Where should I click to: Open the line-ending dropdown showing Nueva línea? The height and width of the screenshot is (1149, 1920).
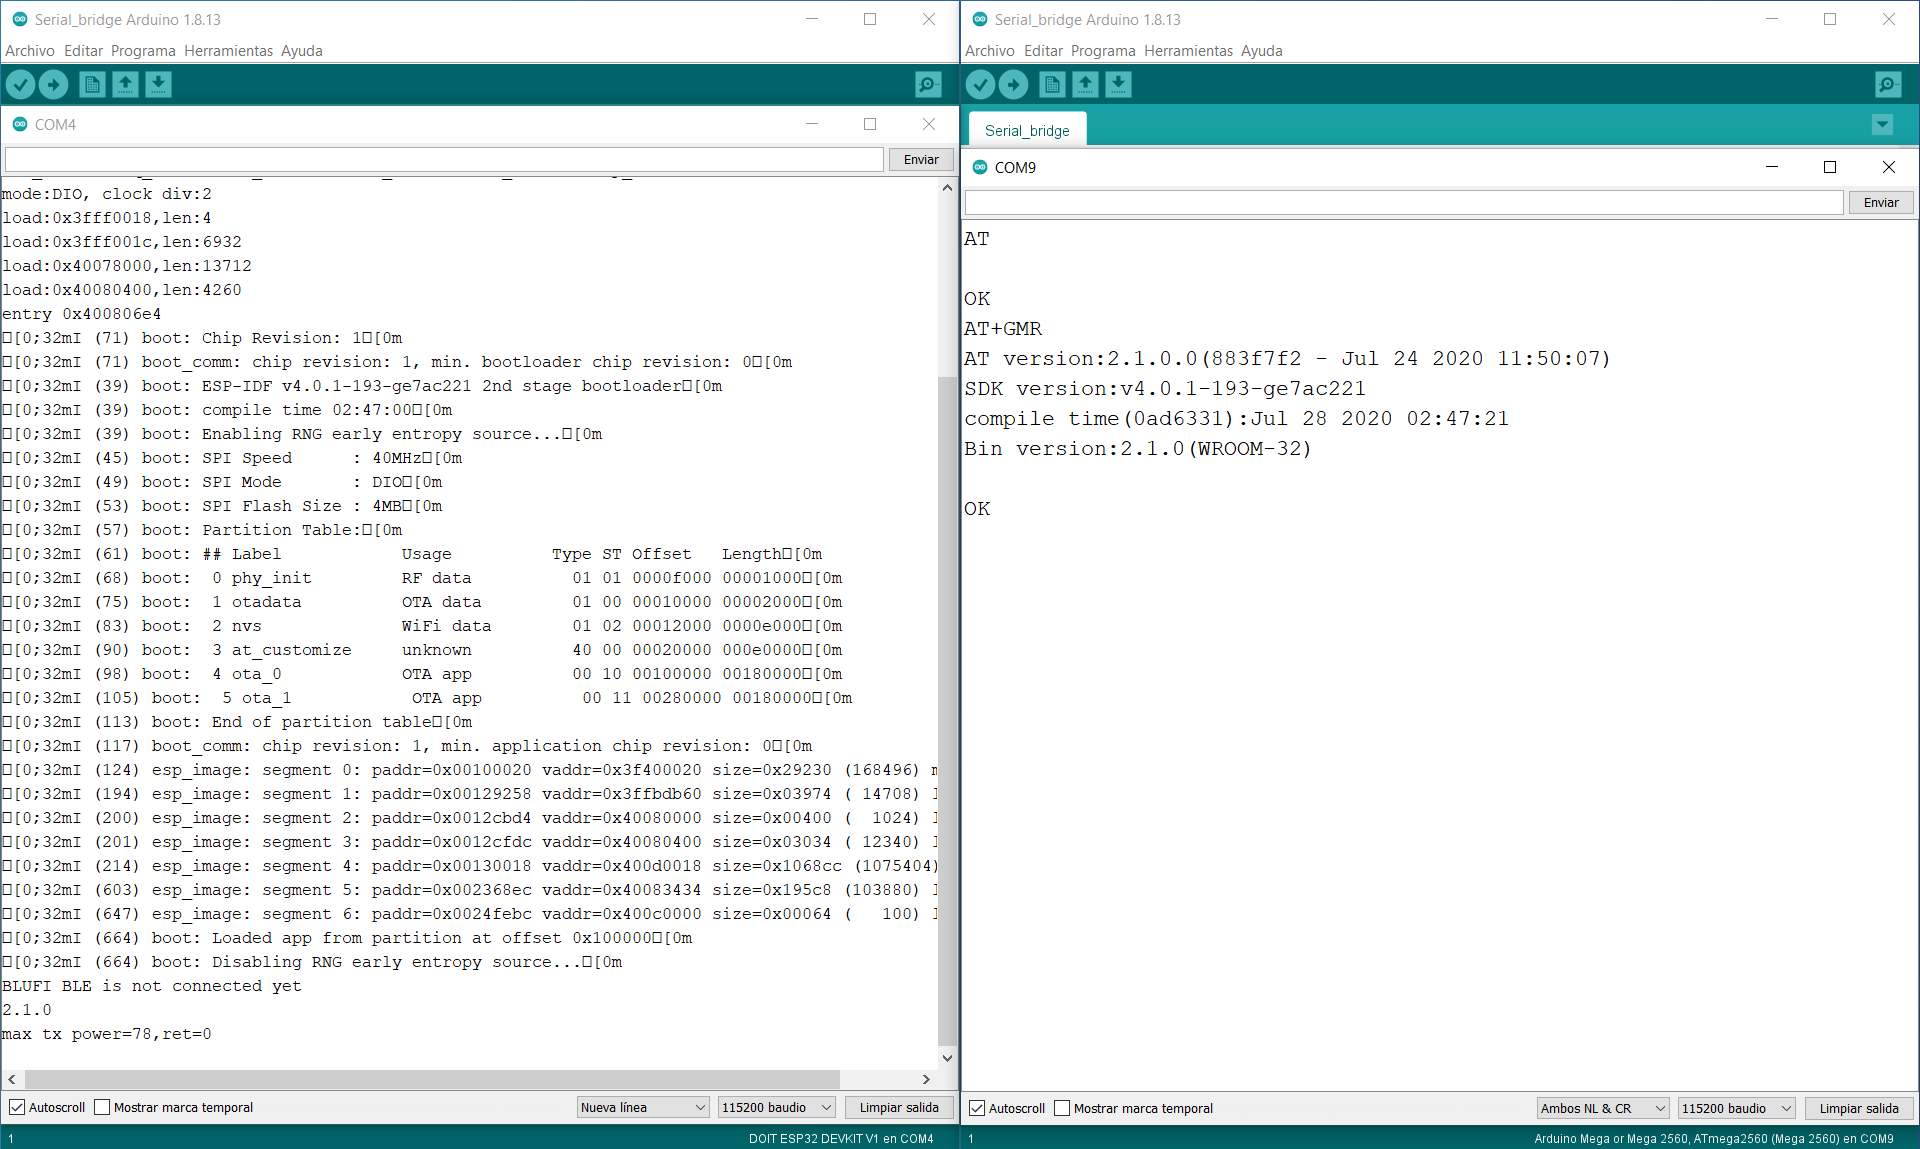pyautogui.click(x=642, y=1107)
